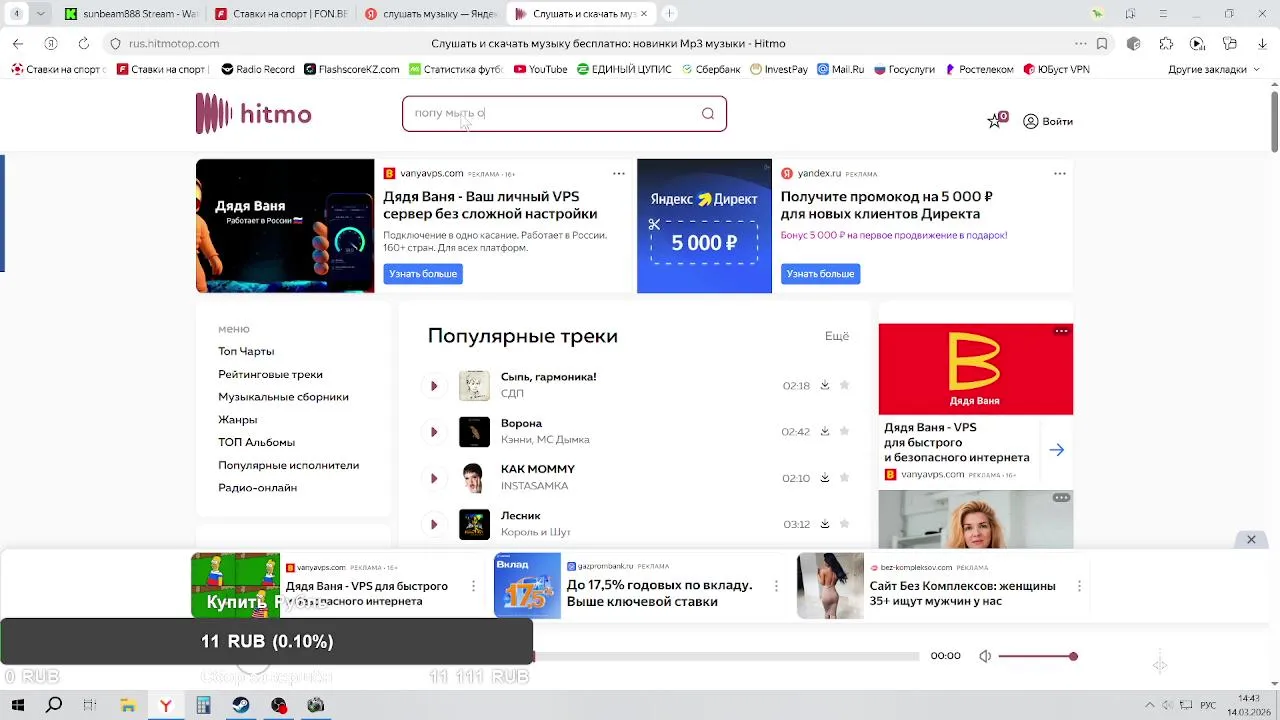
Task: Open options dots on bottom vanyavps ad
Action: [x=473, y=586]
